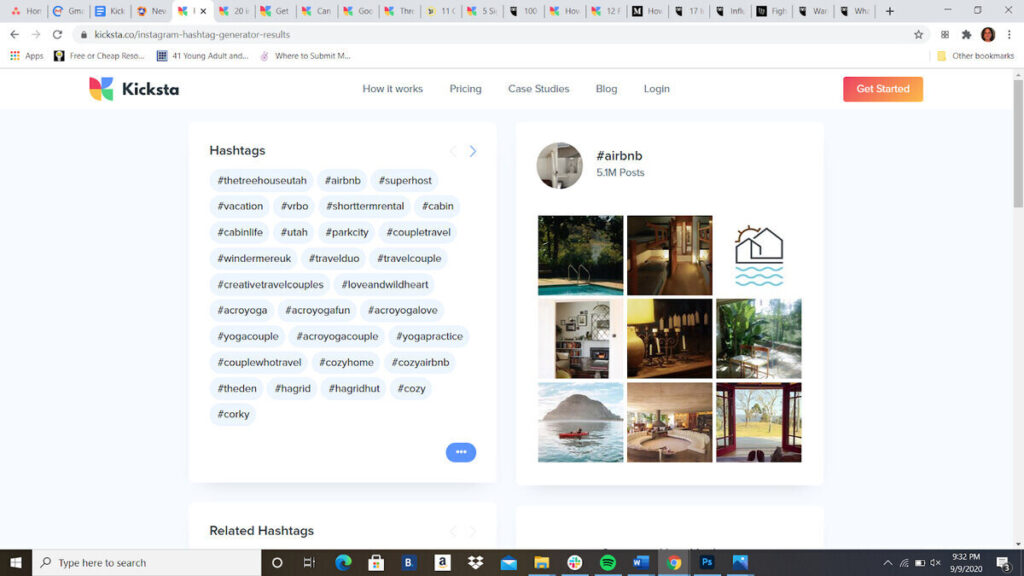Open Mail app from taskbar
The height and width of the screenshot is (576, 1024).
coord(509,562)
